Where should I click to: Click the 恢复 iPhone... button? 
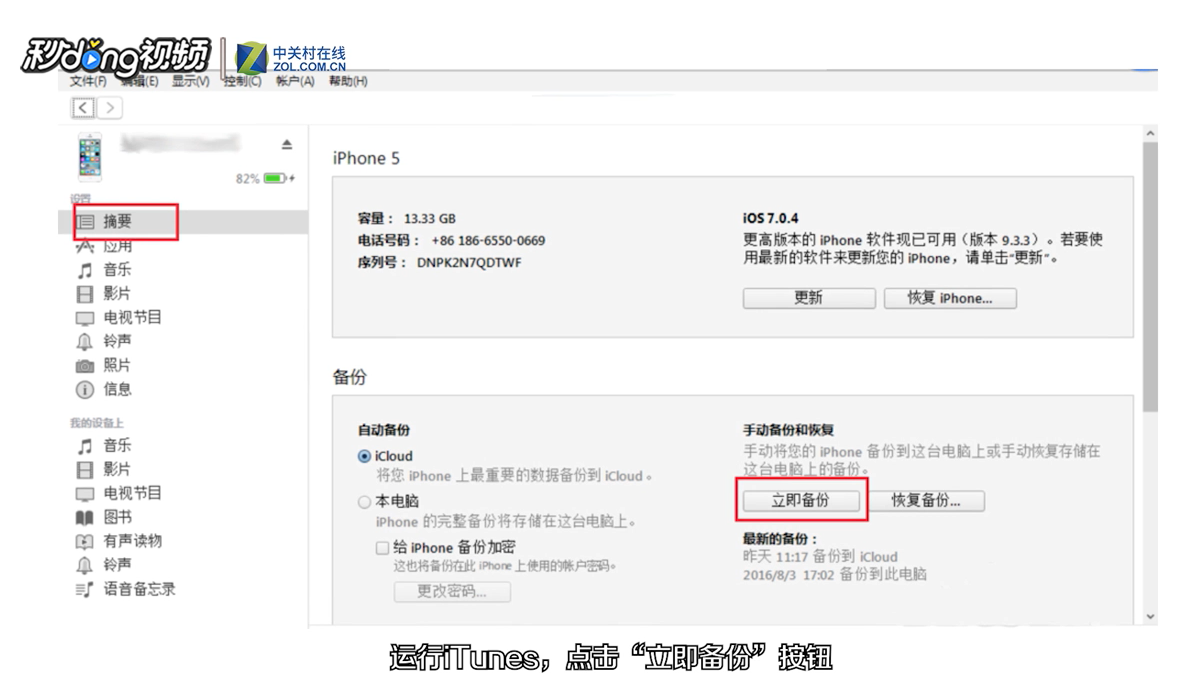click(x=950, y=298)
